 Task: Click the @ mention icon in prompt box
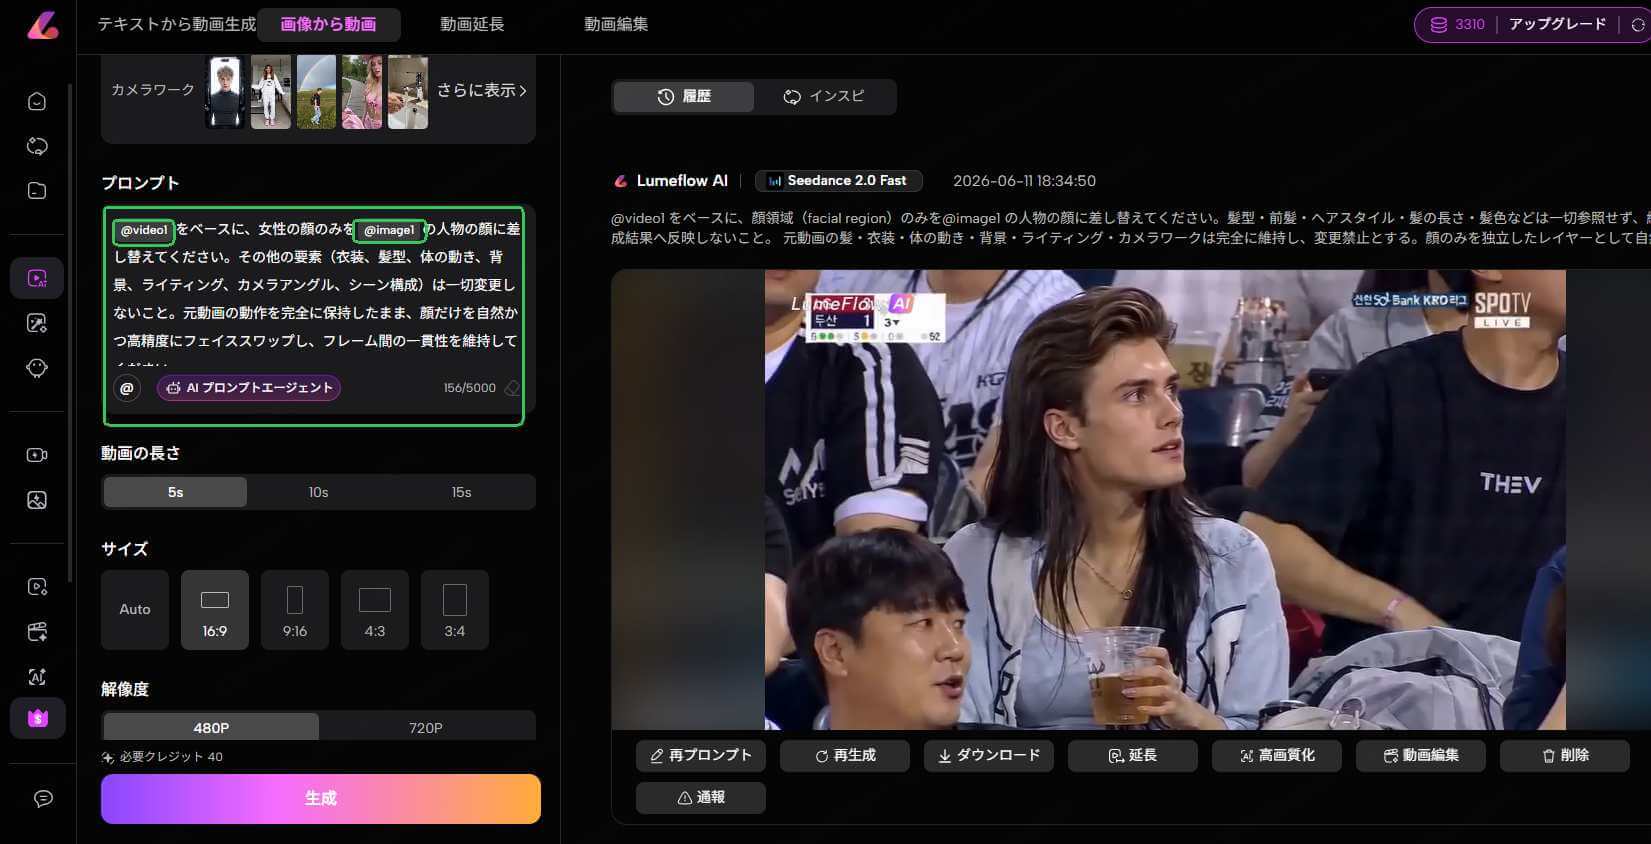coord(127,388)
